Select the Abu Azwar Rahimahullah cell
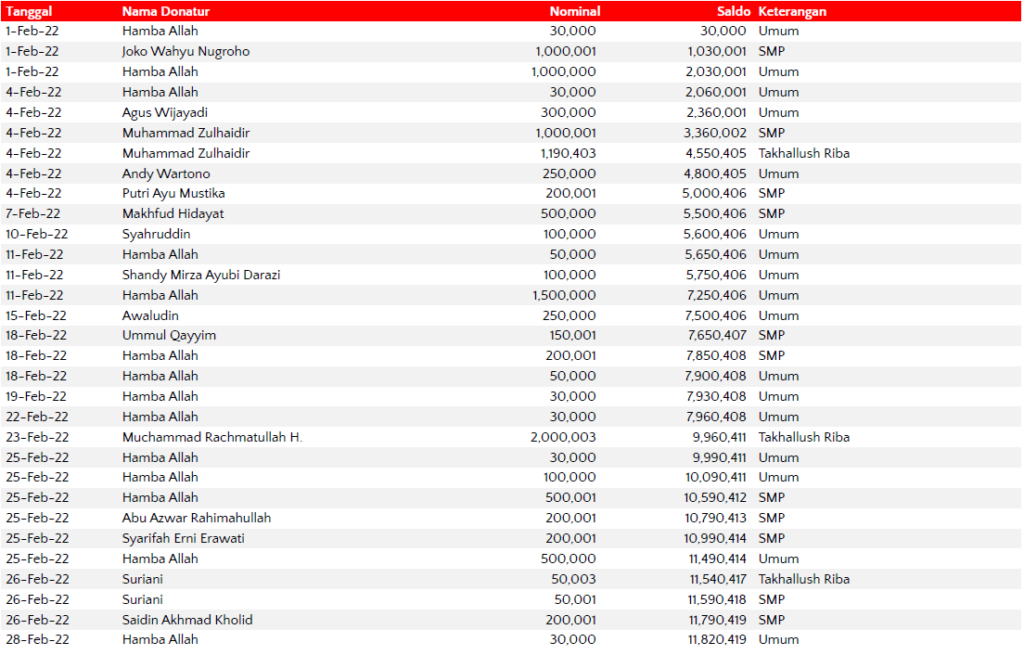 pos(196,518)
